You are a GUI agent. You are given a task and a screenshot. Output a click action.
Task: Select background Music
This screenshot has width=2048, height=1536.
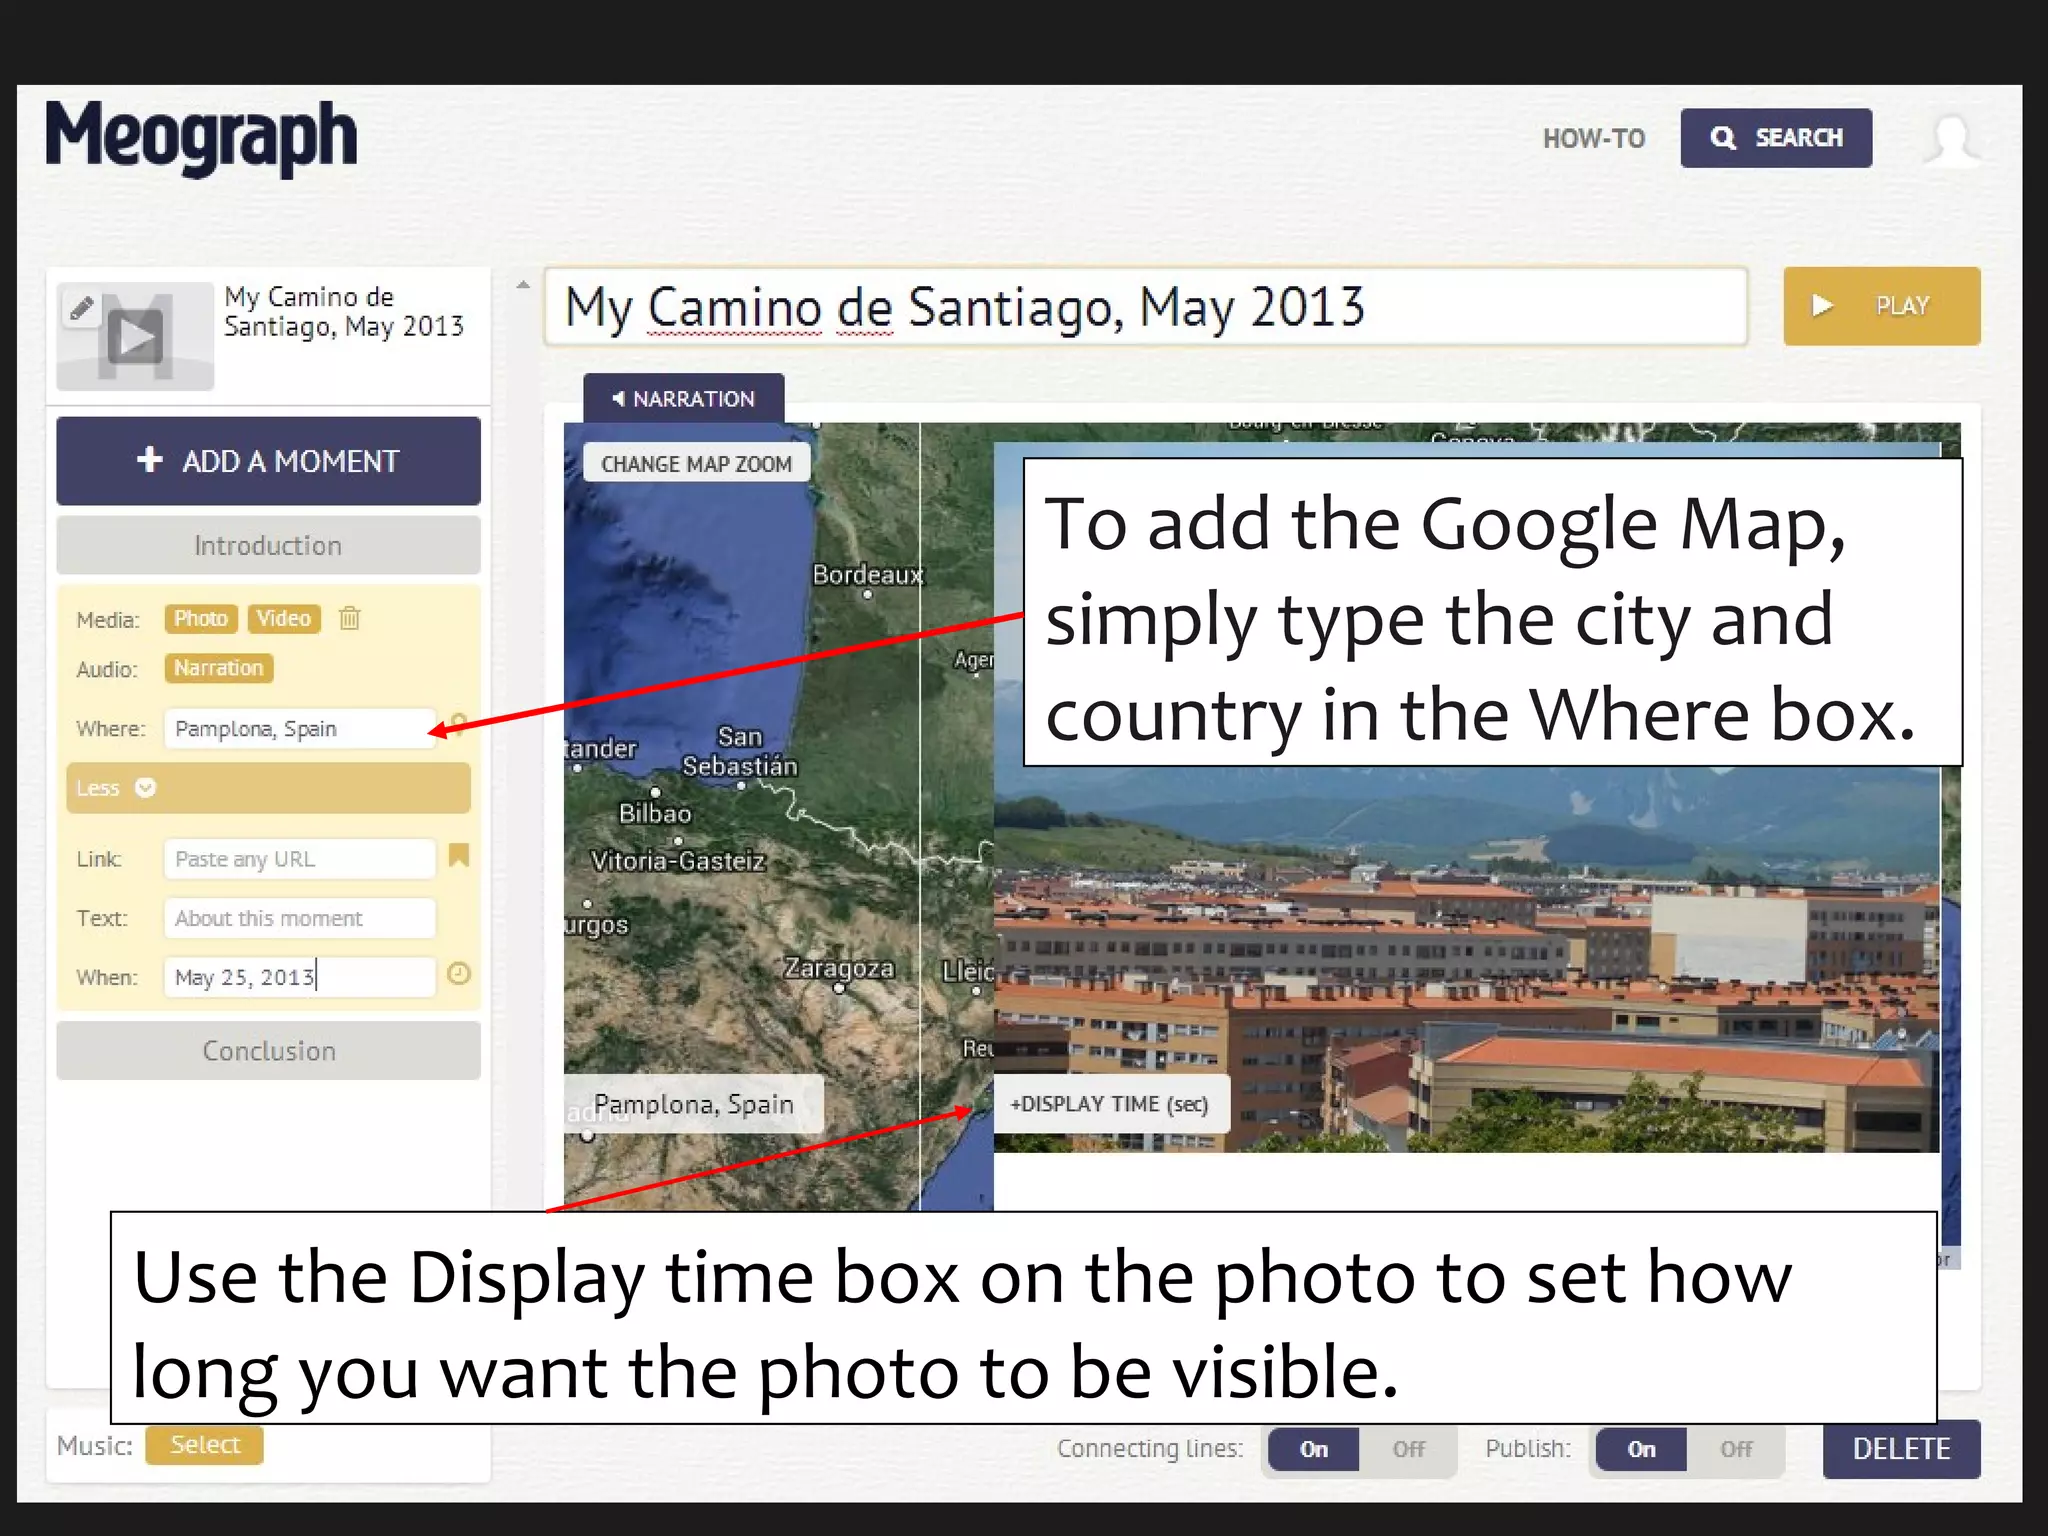pyautogui.click(x=204, y=1445)
